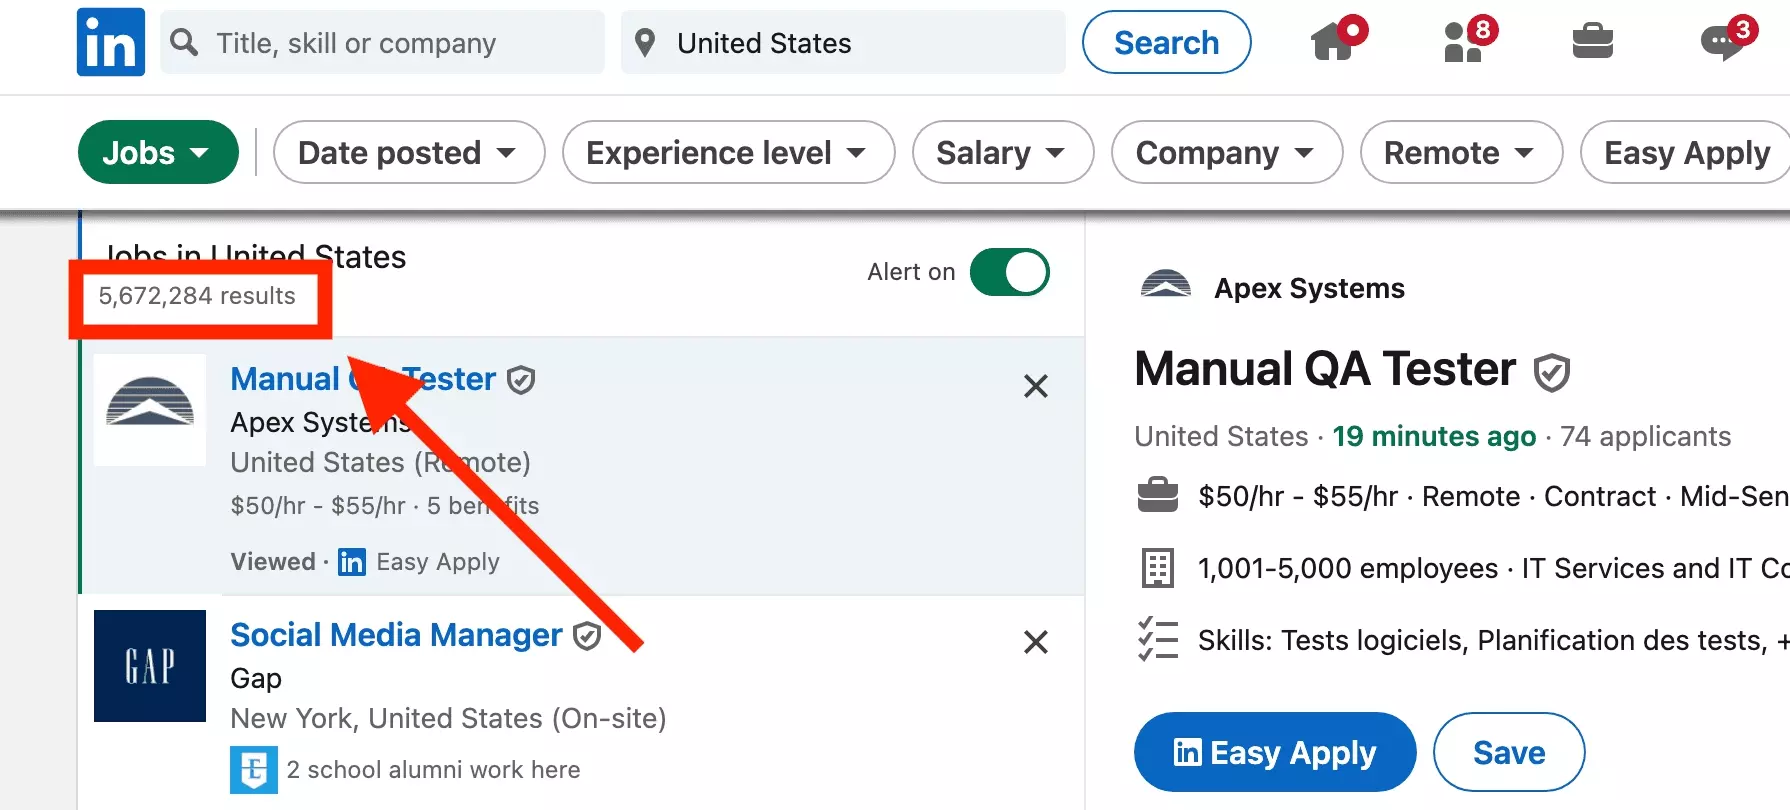Screen dimensions: 1790x810
Task: Save the Manual QA Tester job
Action: (1509, 752)
